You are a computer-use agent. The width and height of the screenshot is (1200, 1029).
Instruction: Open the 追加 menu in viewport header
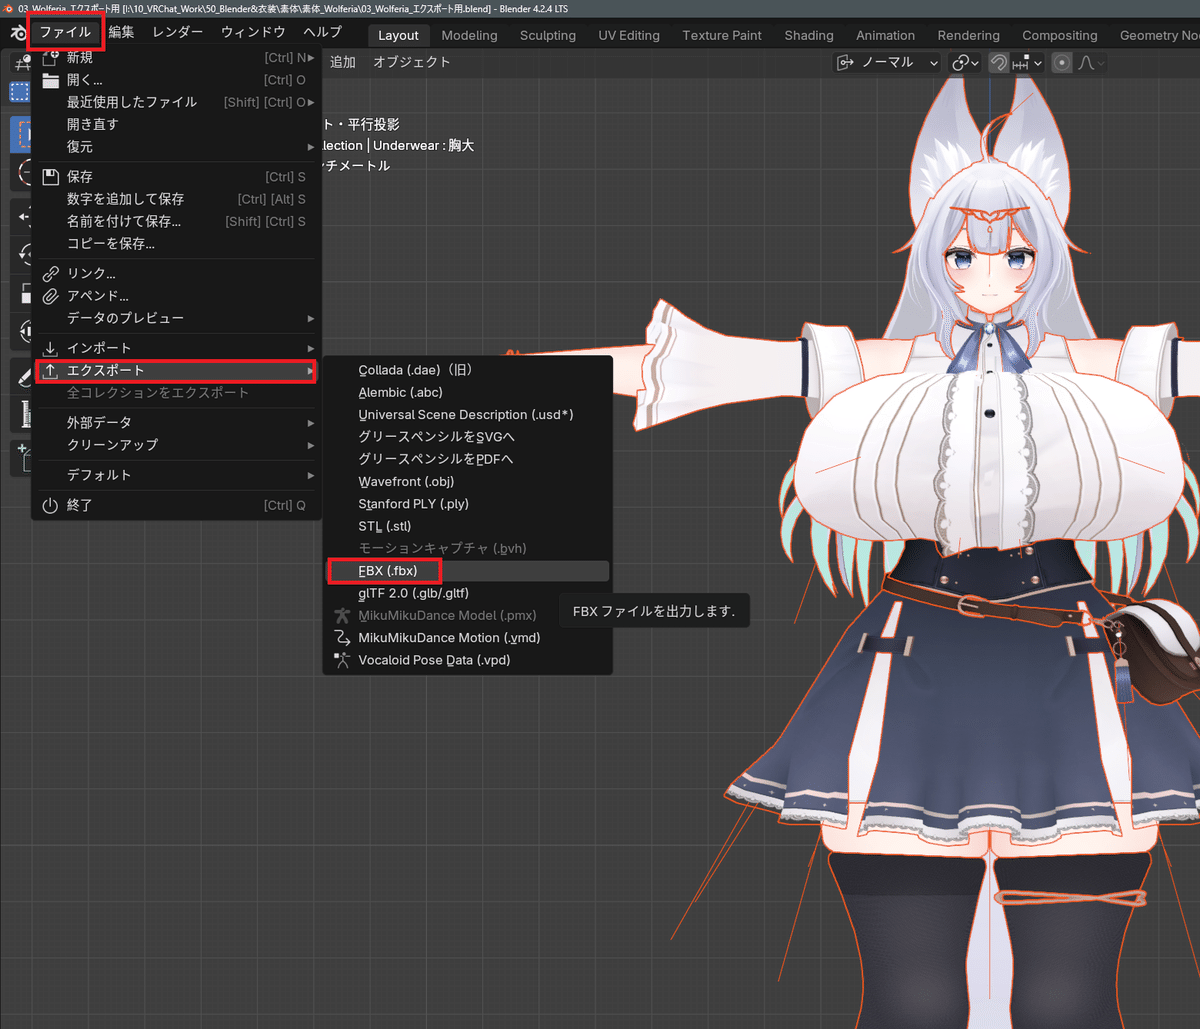pyautogui.click(x=343, y=62)
